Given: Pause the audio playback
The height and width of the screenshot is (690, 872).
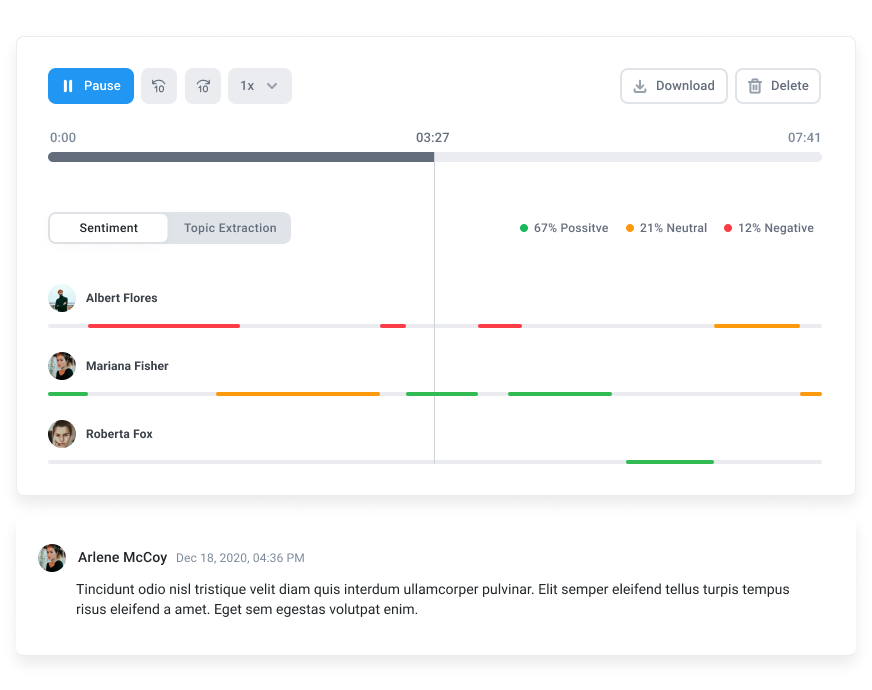Looking at the screenshot, I should click(91, 86).
